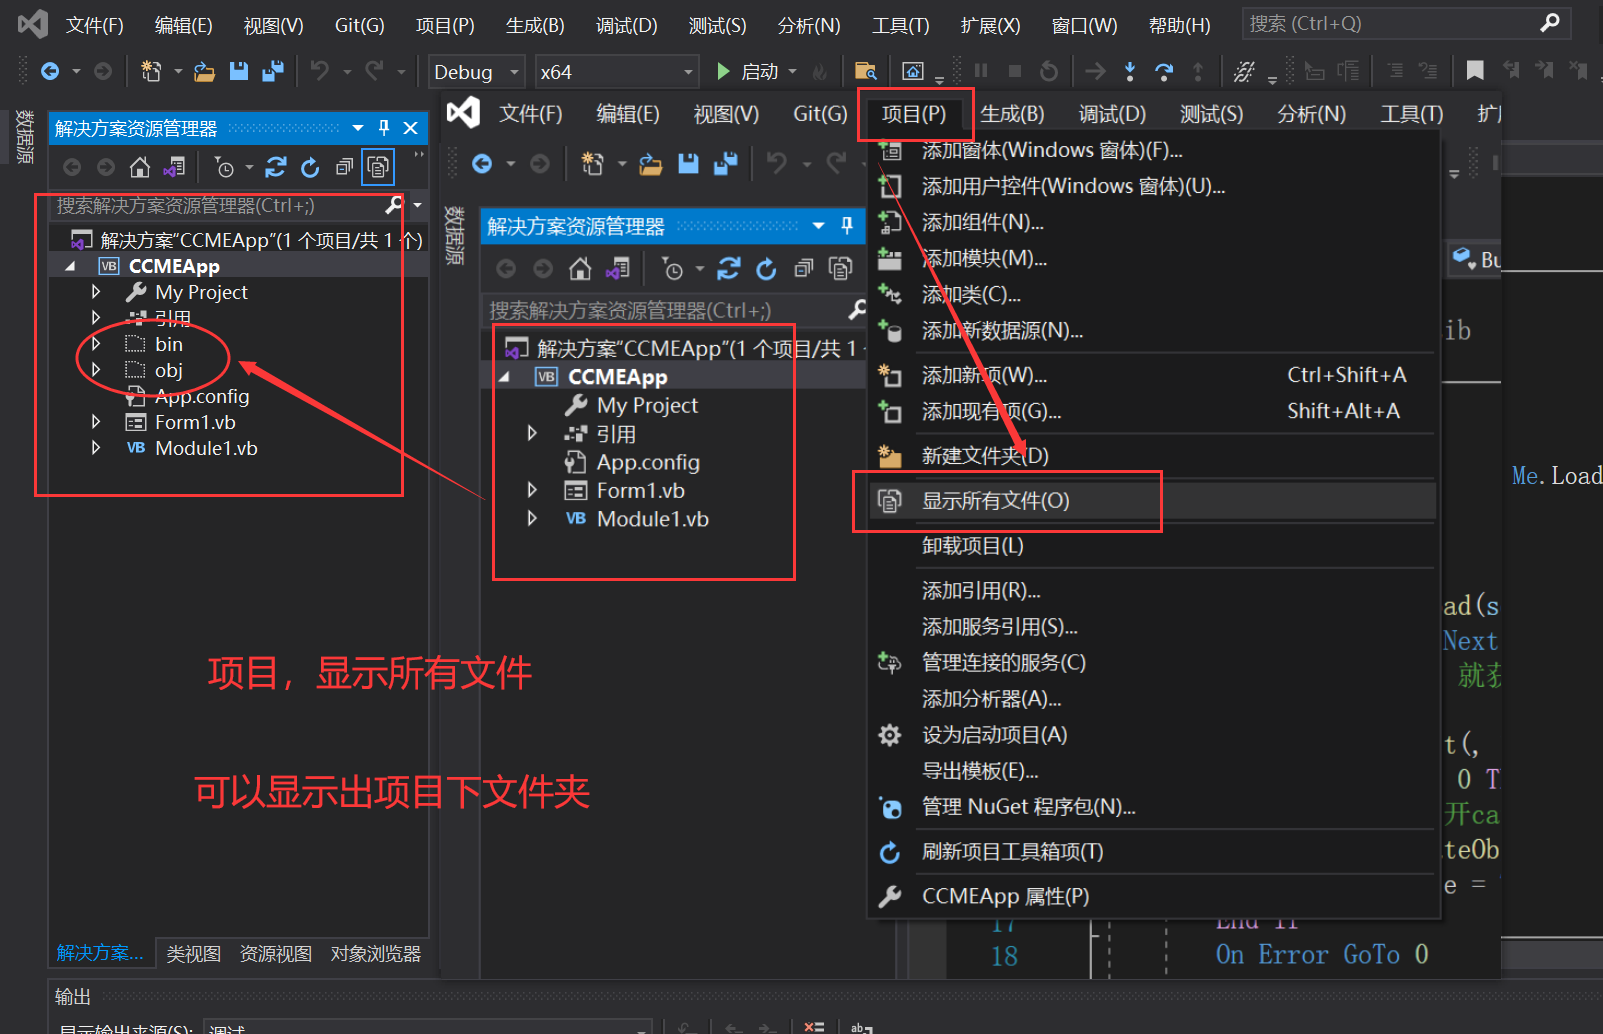This screenshot has width=1603, height=1034.
Task: Select 添加新项(W)... in the project menu
Action: coord(1152,375)
